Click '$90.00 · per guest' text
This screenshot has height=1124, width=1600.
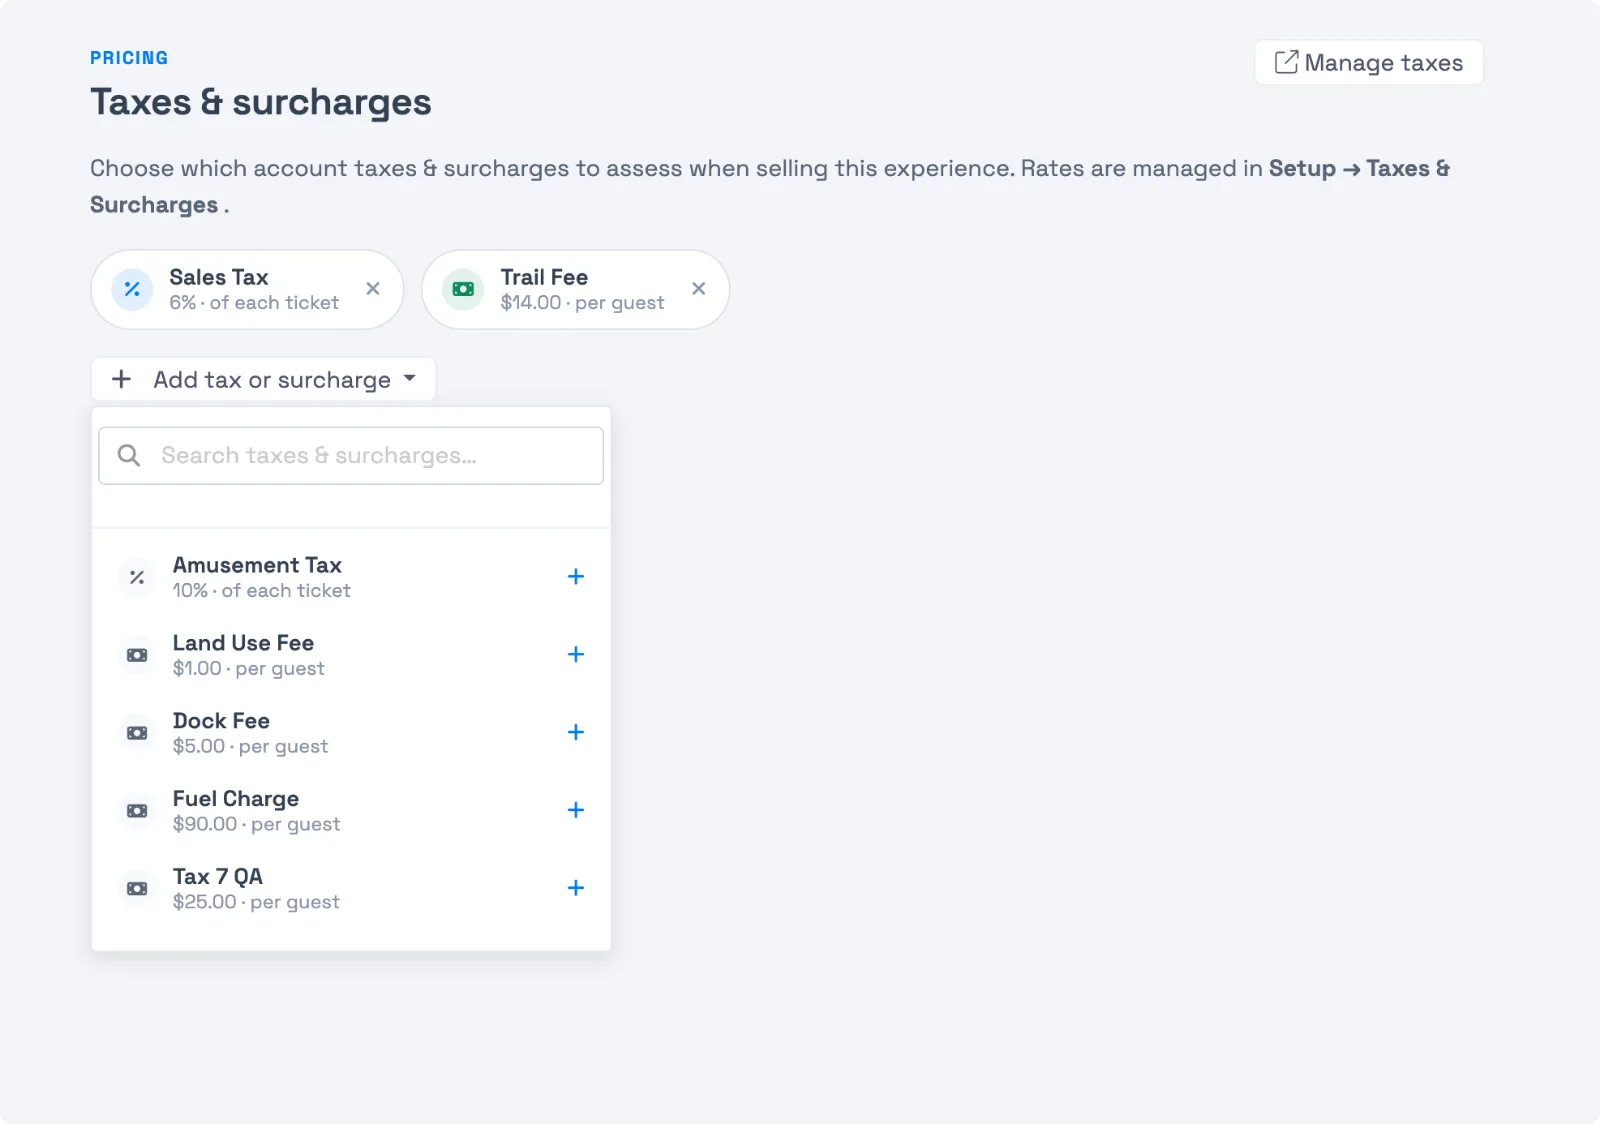point(256,825)
